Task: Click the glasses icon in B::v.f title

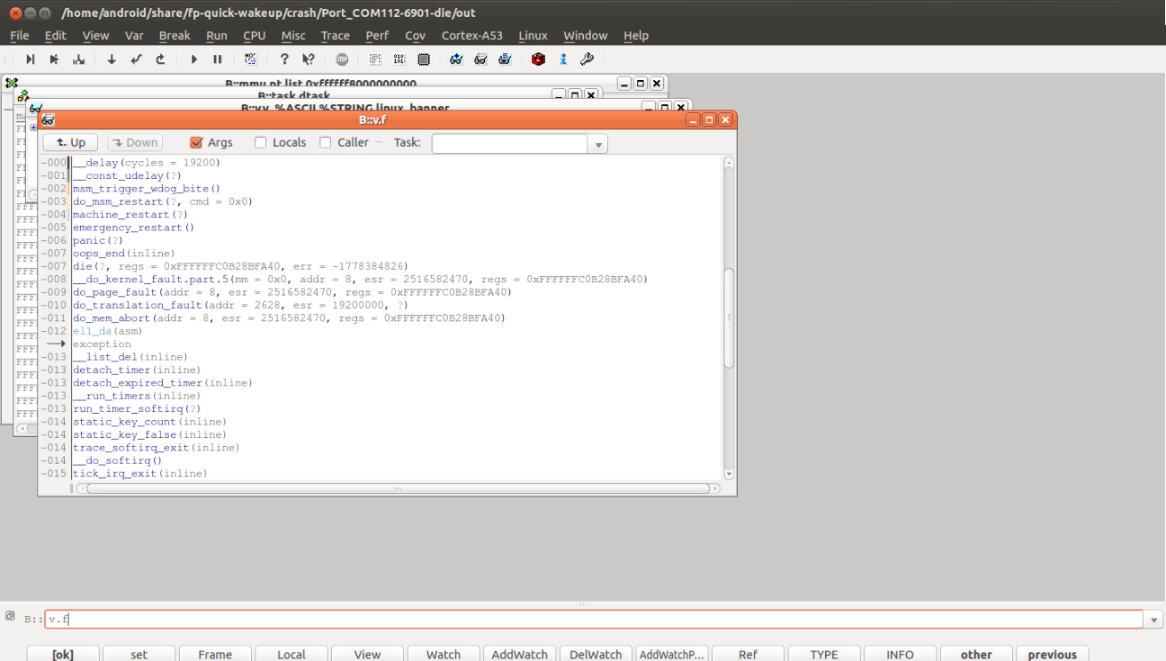Action: coord(48,120)
